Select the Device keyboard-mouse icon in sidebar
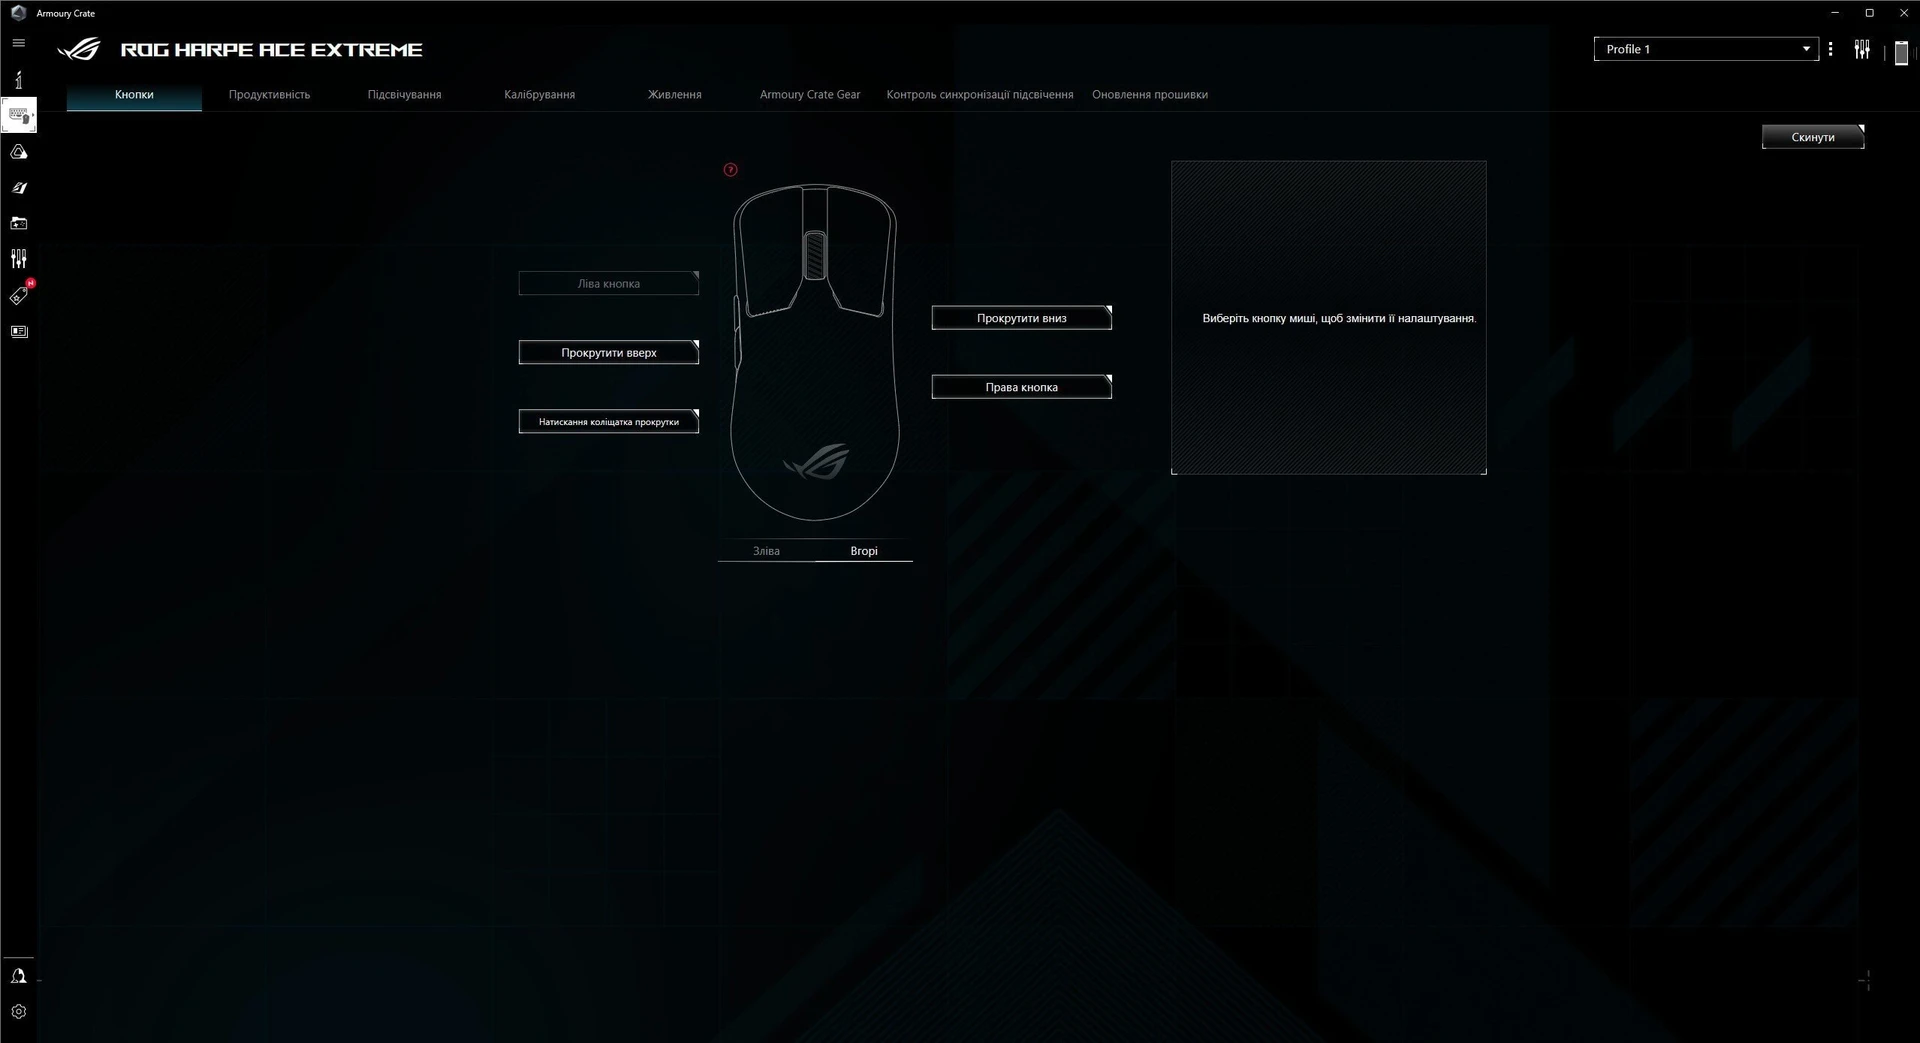The image size is (1920, 1043). [18, 115]
